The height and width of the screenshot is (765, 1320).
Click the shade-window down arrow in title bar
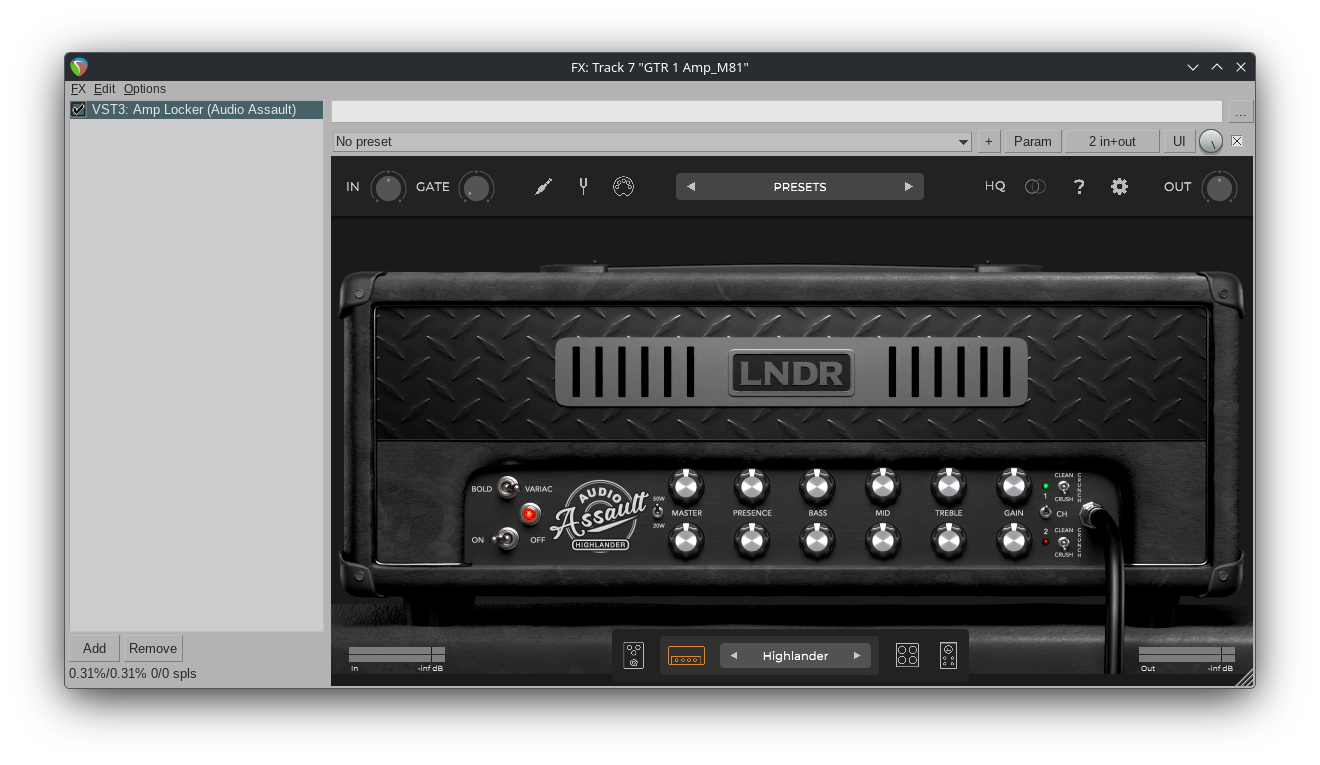1193,67
